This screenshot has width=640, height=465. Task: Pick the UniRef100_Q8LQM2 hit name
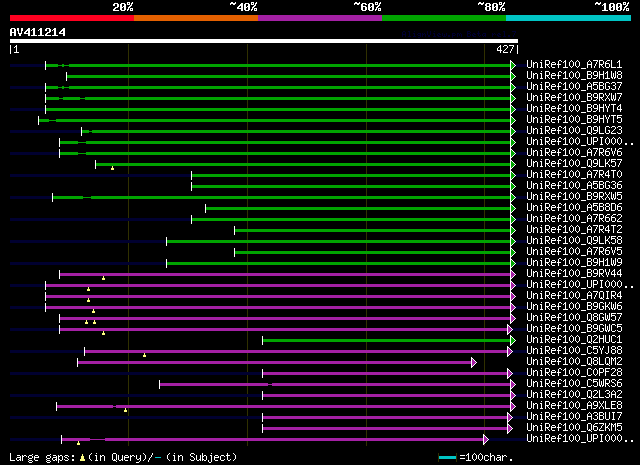click(x=574, y=362)
